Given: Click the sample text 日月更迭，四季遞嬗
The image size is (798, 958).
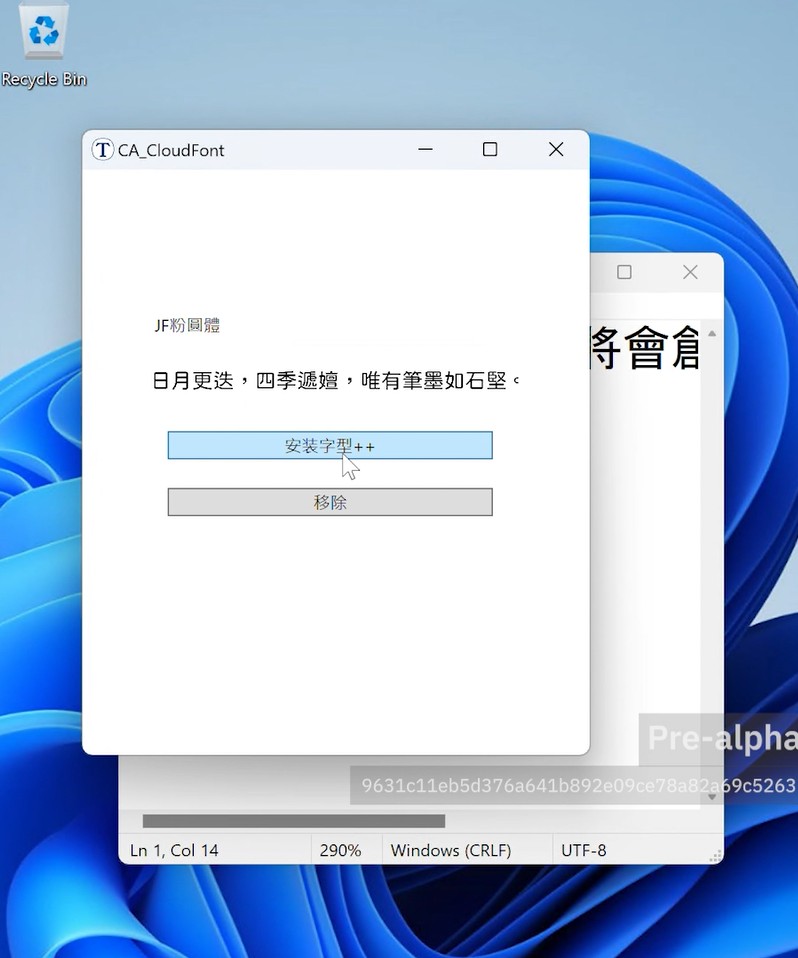Looking at the screenshot, I should [245, 381].
